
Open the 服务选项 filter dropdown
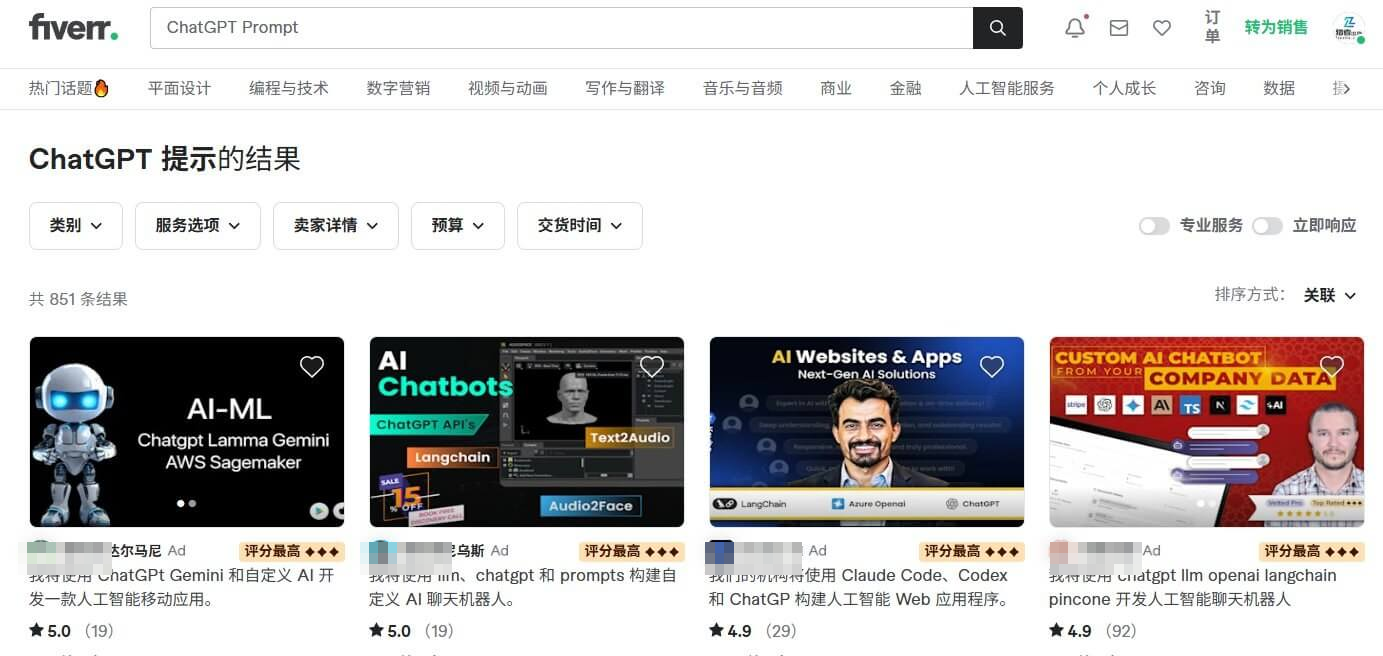pyautogui.click(x=198, y=226)
